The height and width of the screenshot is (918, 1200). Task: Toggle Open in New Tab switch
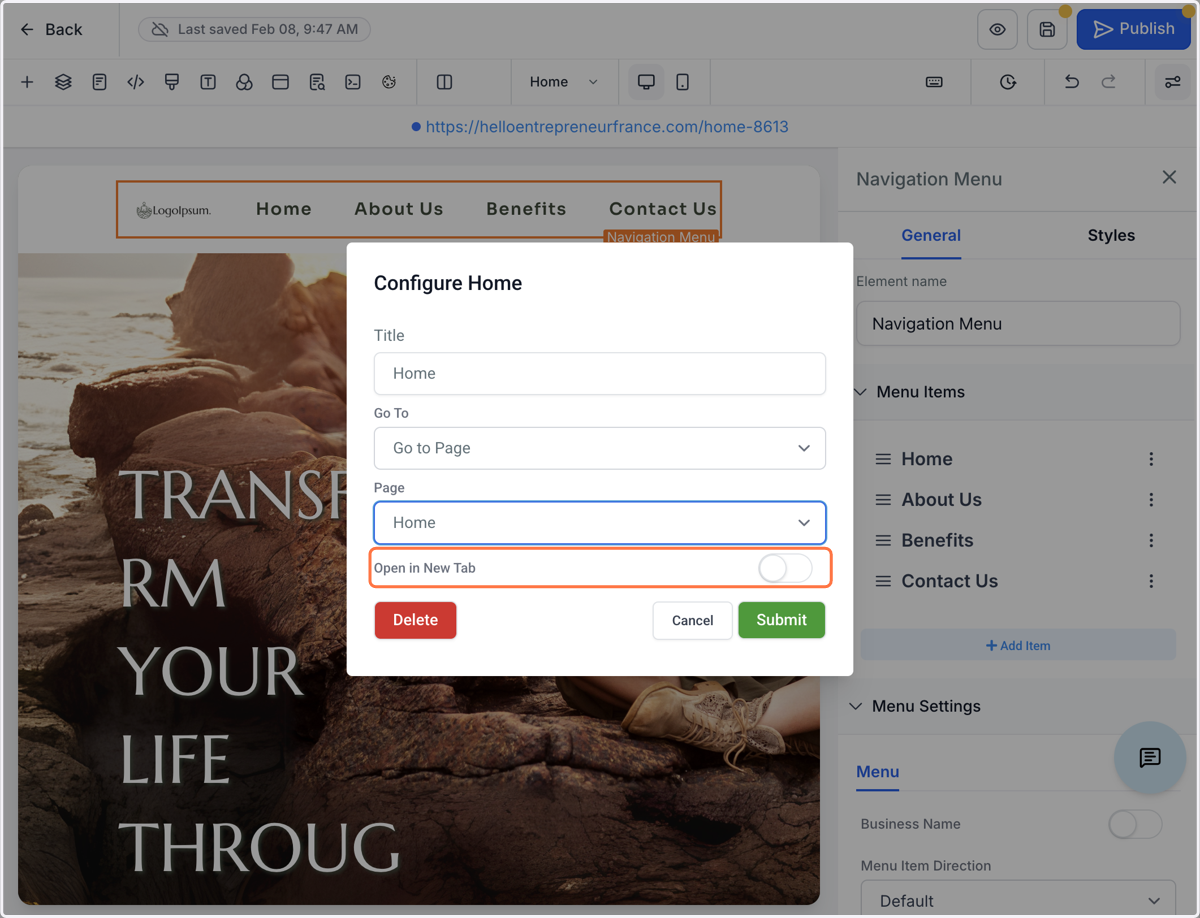(x=785, y=568)
